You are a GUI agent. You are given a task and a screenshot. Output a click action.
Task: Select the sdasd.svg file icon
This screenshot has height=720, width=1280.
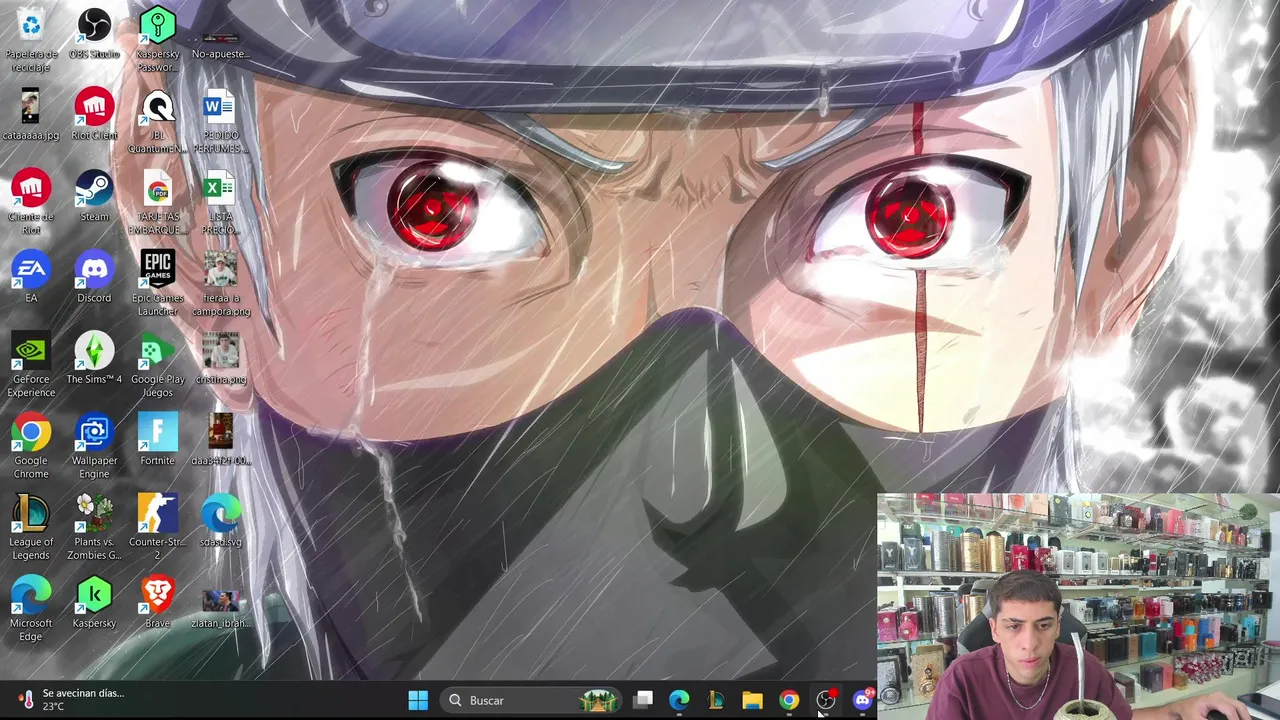(220, 522)
